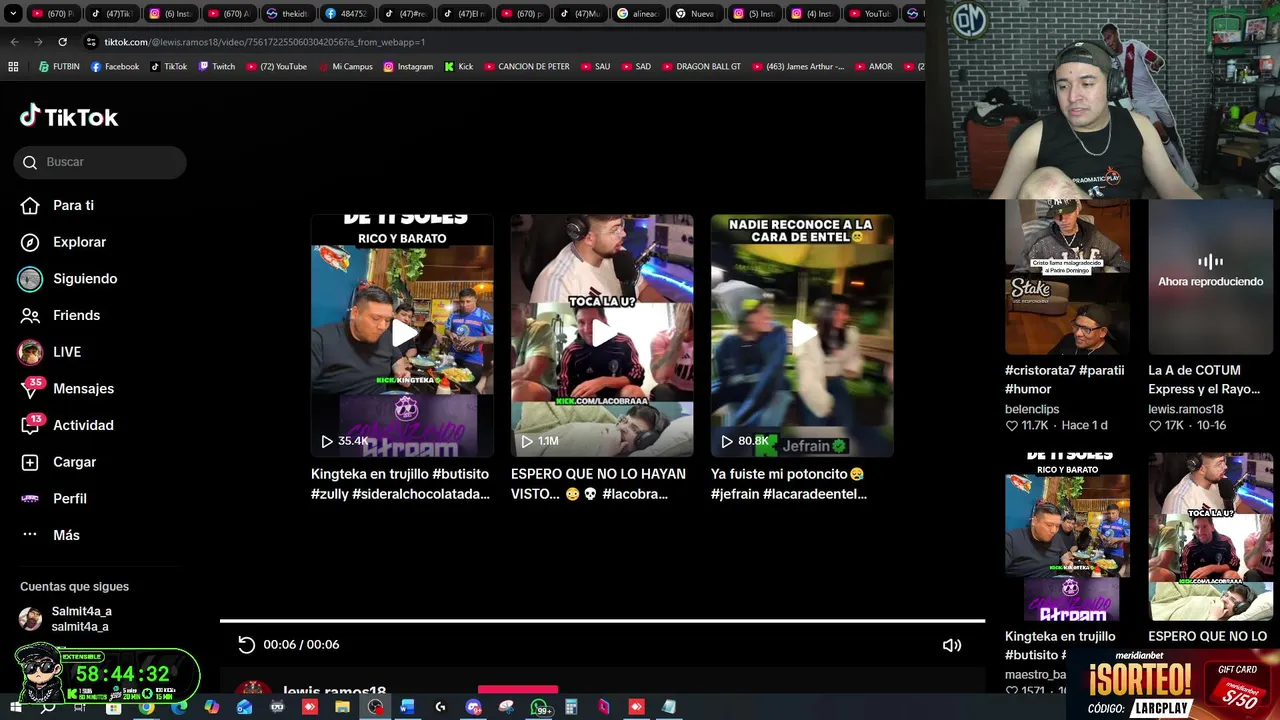Open the Twitch bookmark
Image resolution: width=1280 pixels, height=720 pixels.
click(217, 67)
